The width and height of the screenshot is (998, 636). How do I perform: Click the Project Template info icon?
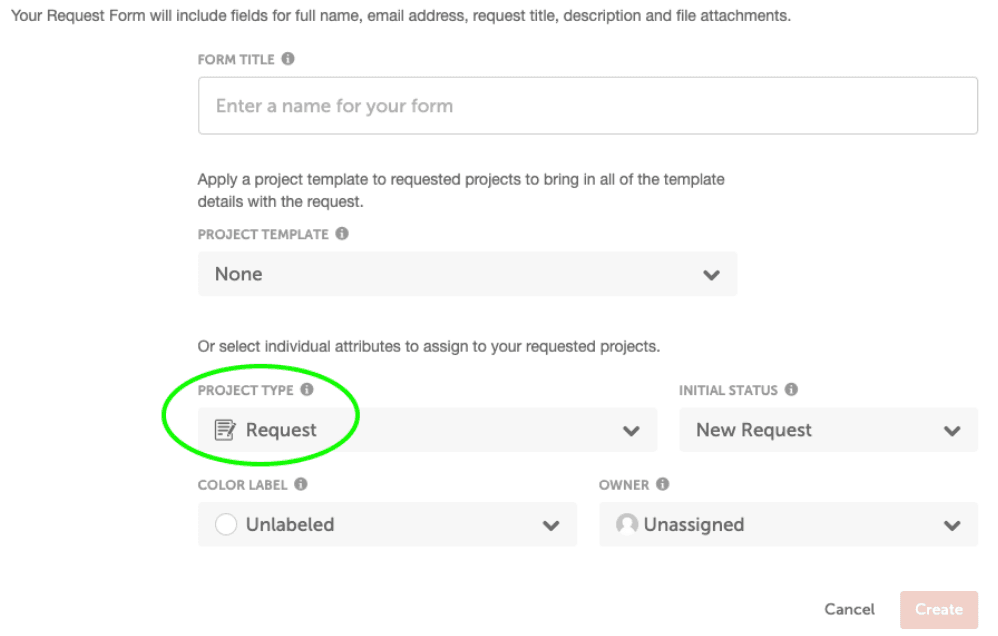pos(342,234)
